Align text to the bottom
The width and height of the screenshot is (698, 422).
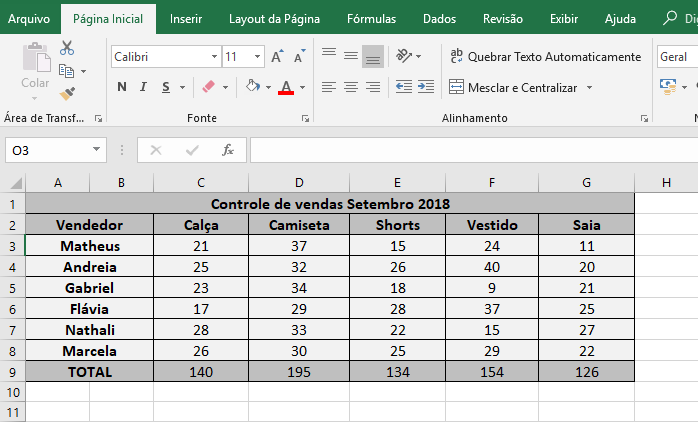[373, 57]
